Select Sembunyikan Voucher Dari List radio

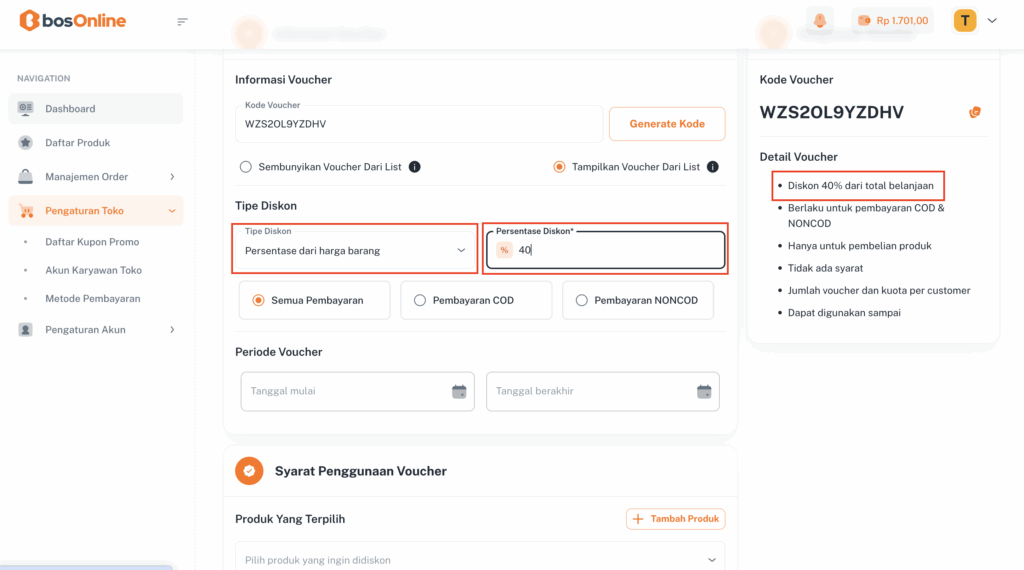pos(245,167)
